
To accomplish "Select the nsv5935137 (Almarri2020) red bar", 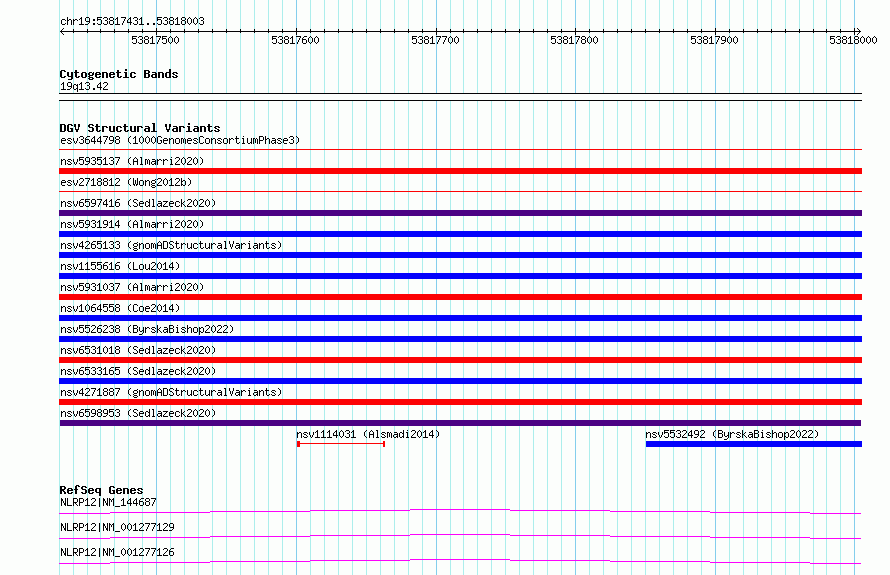I will coord(460,171).
